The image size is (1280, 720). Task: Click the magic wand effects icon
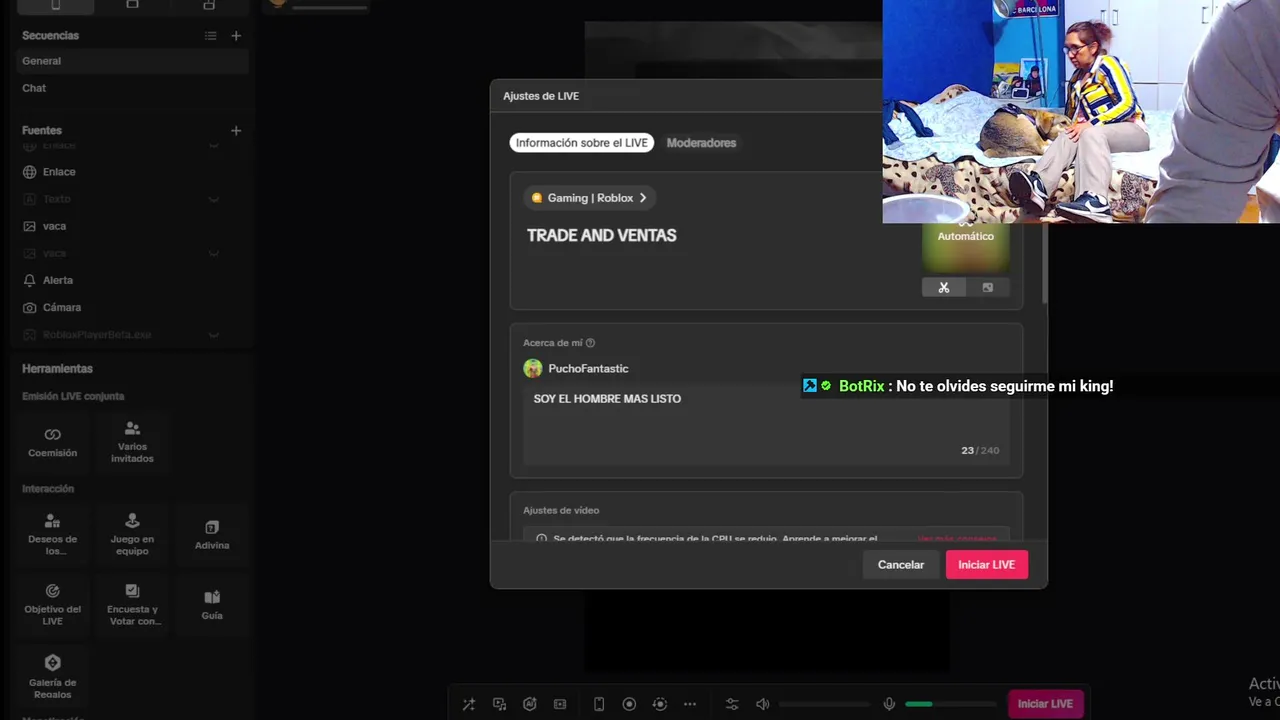pos(468,704)
